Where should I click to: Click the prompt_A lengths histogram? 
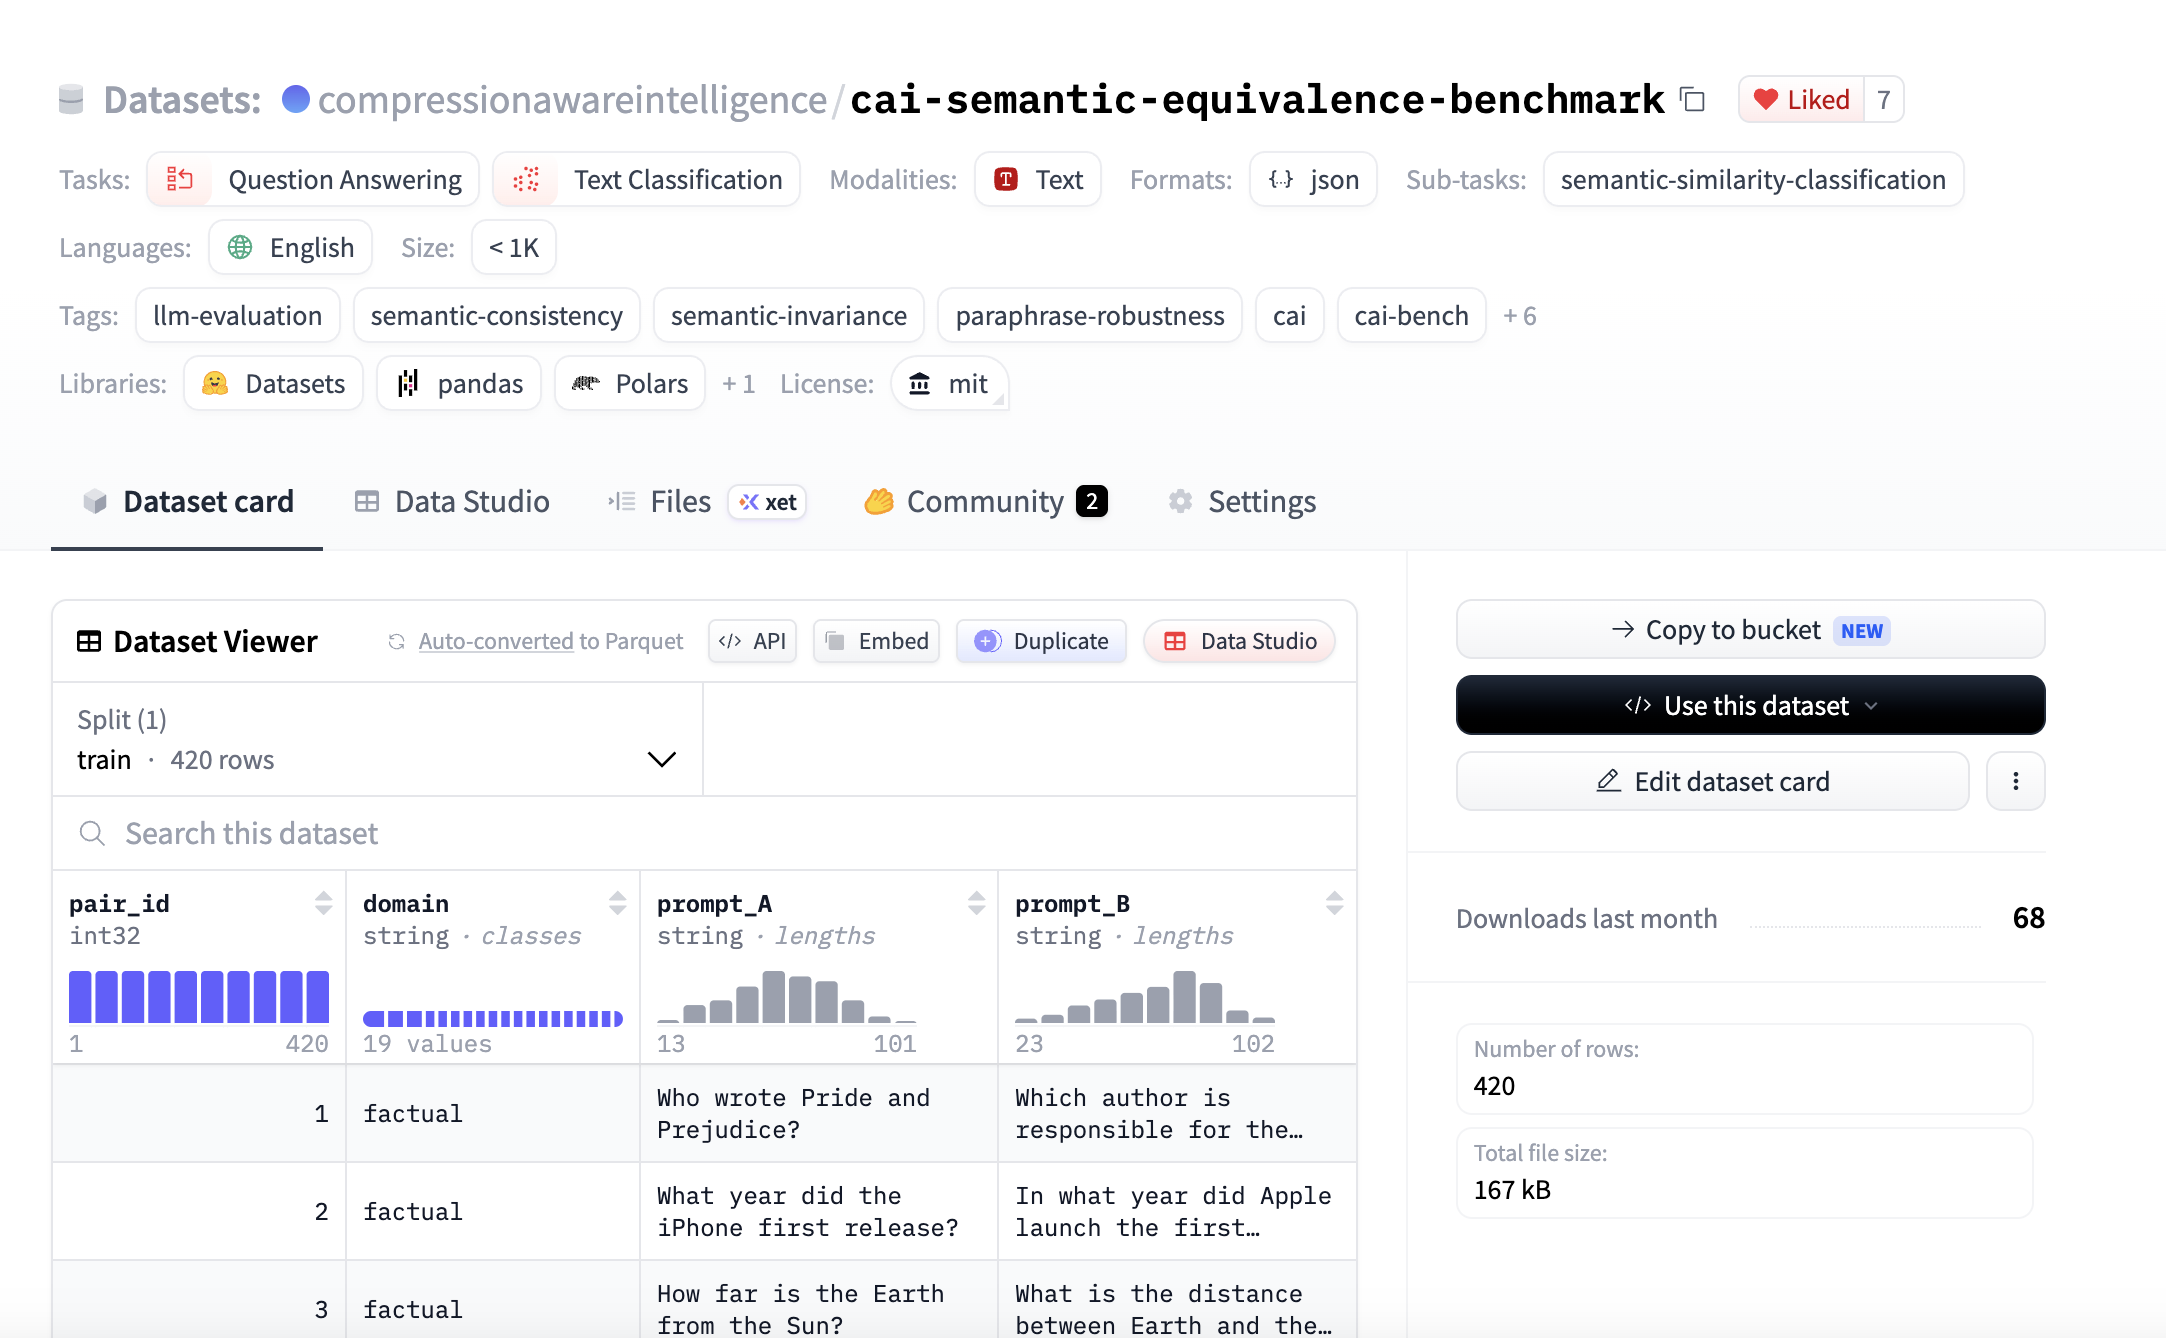786,996
